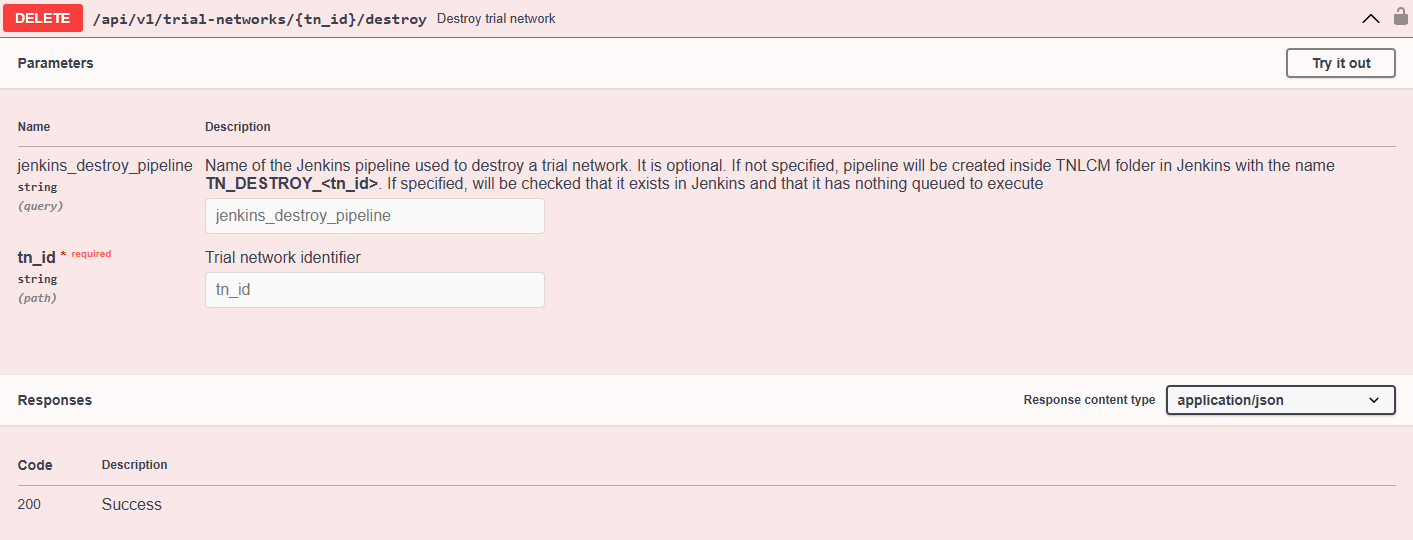
Task: Click the arrow on the application/json combo box
Action: click(1374, 400)
